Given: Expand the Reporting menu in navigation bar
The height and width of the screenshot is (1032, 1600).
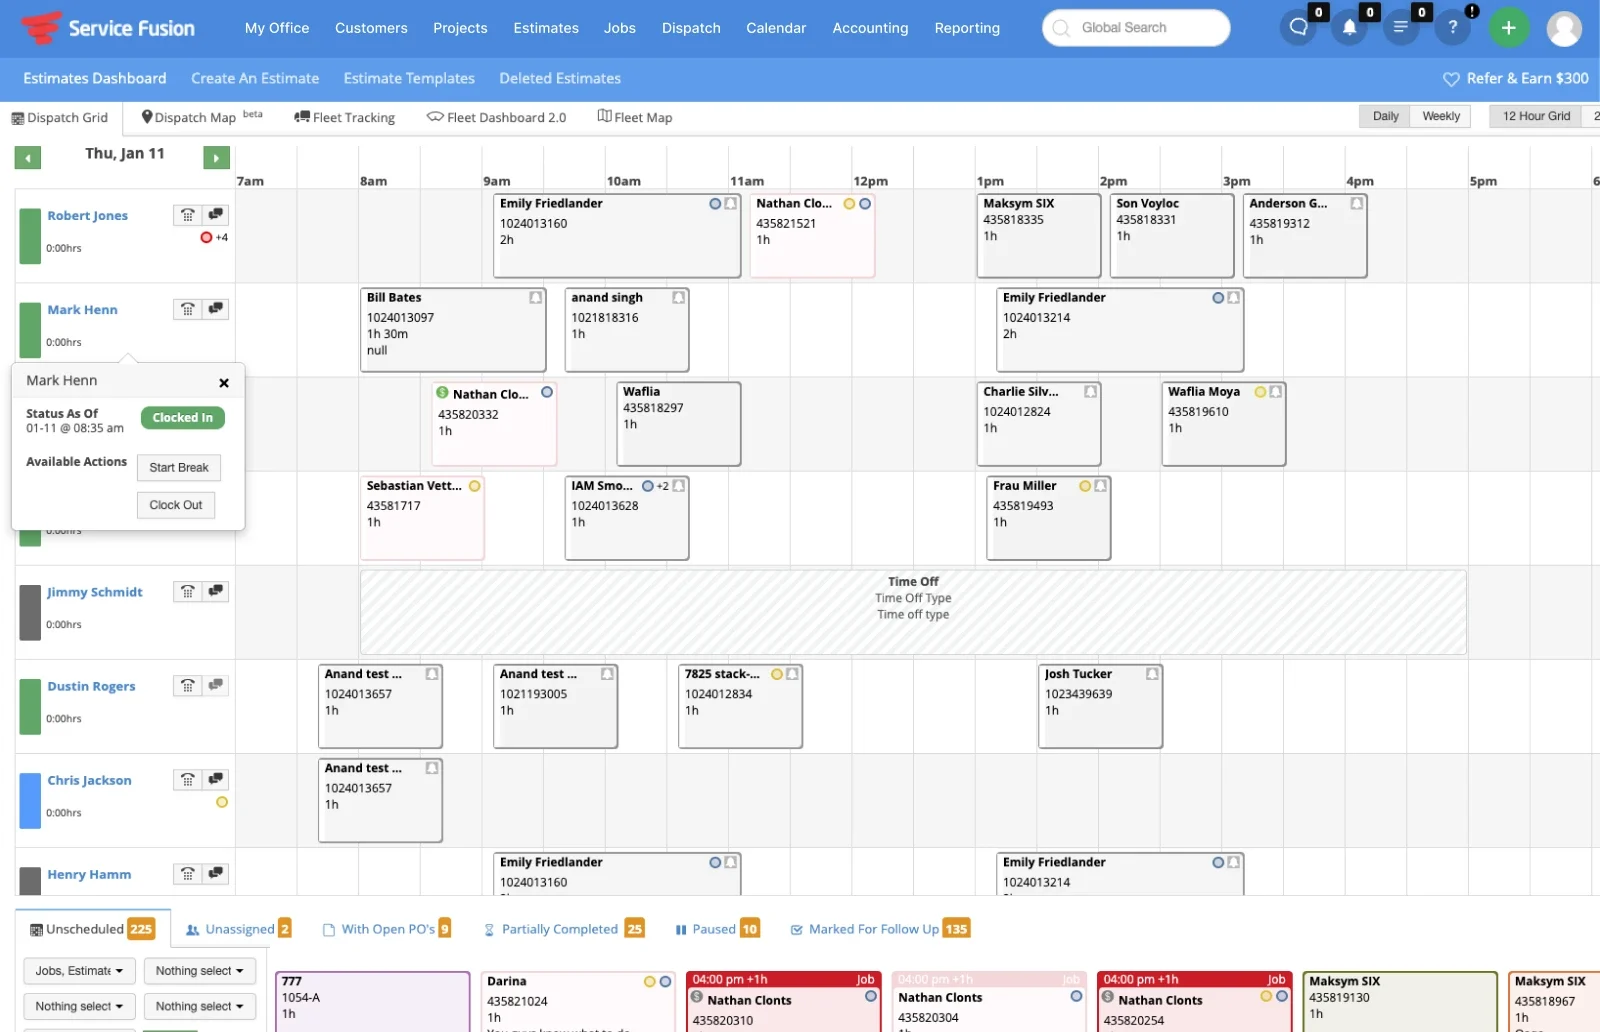Looking at the screenshot, I should pos(966,28).
